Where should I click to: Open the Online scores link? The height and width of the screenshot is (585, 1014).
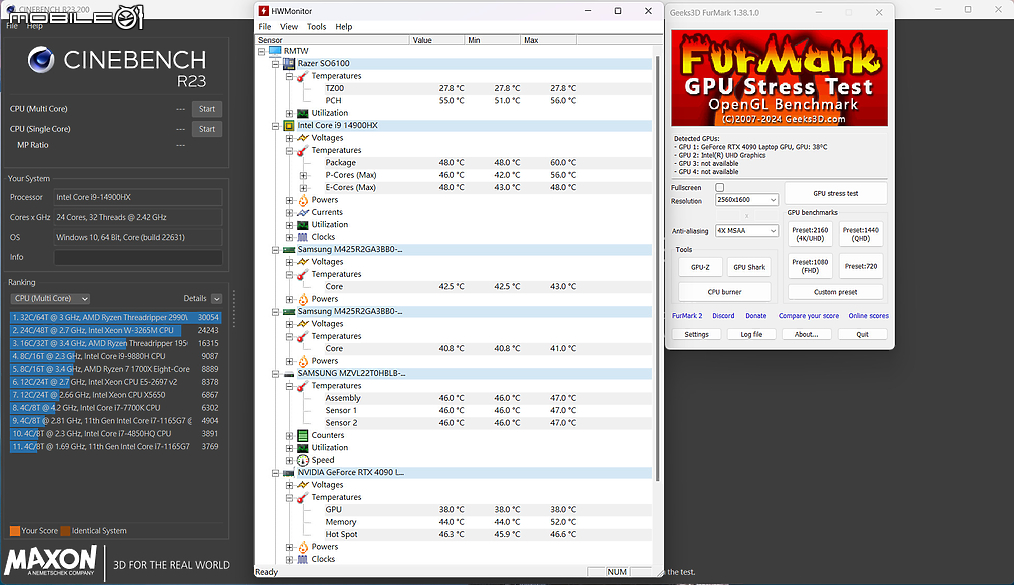868,316
